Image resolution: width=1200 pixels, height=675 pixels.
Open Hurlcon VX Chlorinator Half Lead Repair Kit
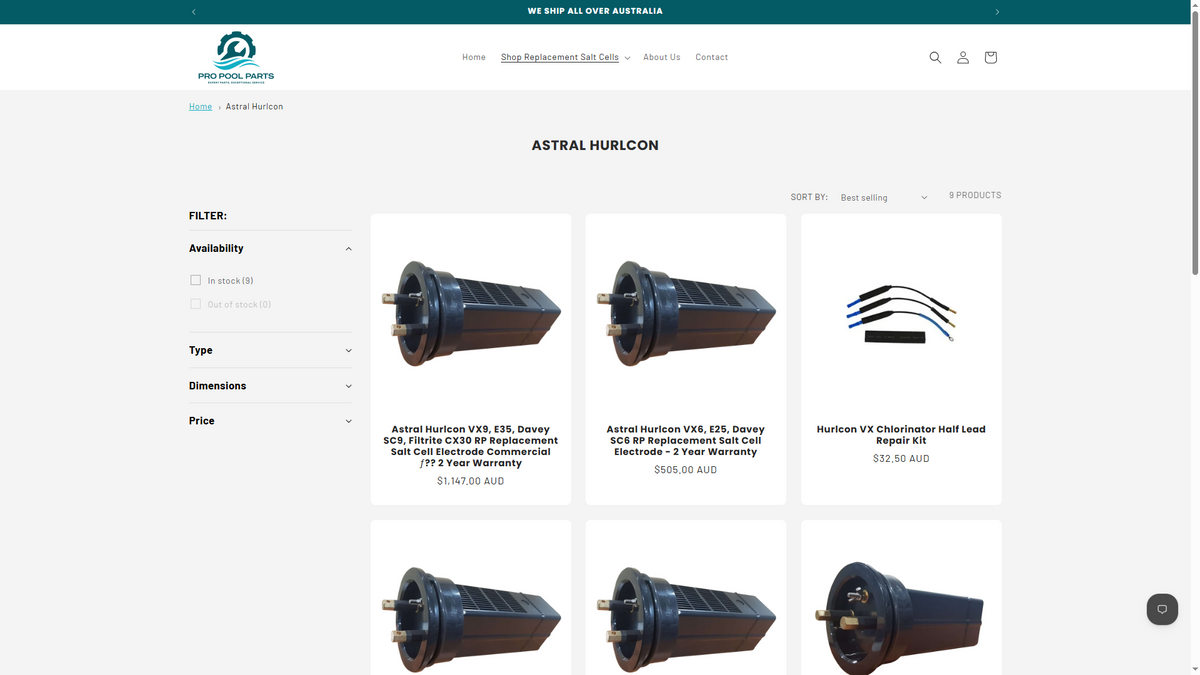901,435
